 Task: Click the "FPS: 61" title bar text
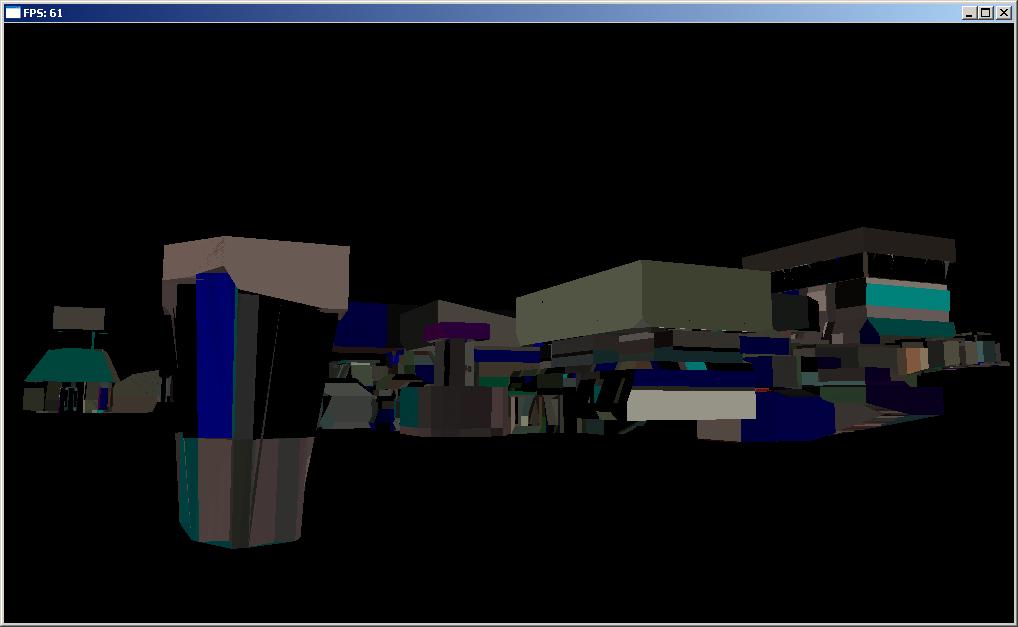tap(43, 13)
